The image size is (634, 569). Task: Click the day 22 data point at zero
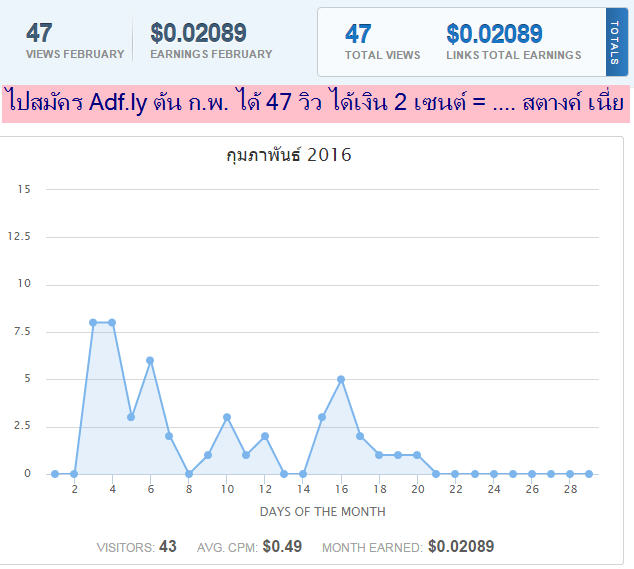(455, 474)
